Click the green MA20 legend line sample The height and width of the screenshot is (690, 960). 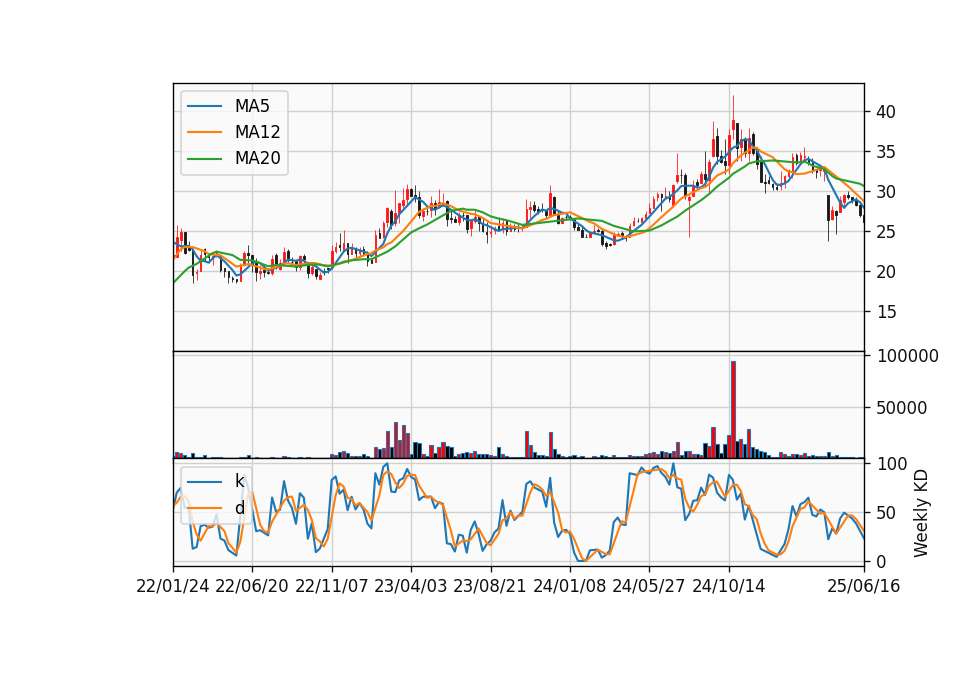pyautogui.click(x=204, y=158)
